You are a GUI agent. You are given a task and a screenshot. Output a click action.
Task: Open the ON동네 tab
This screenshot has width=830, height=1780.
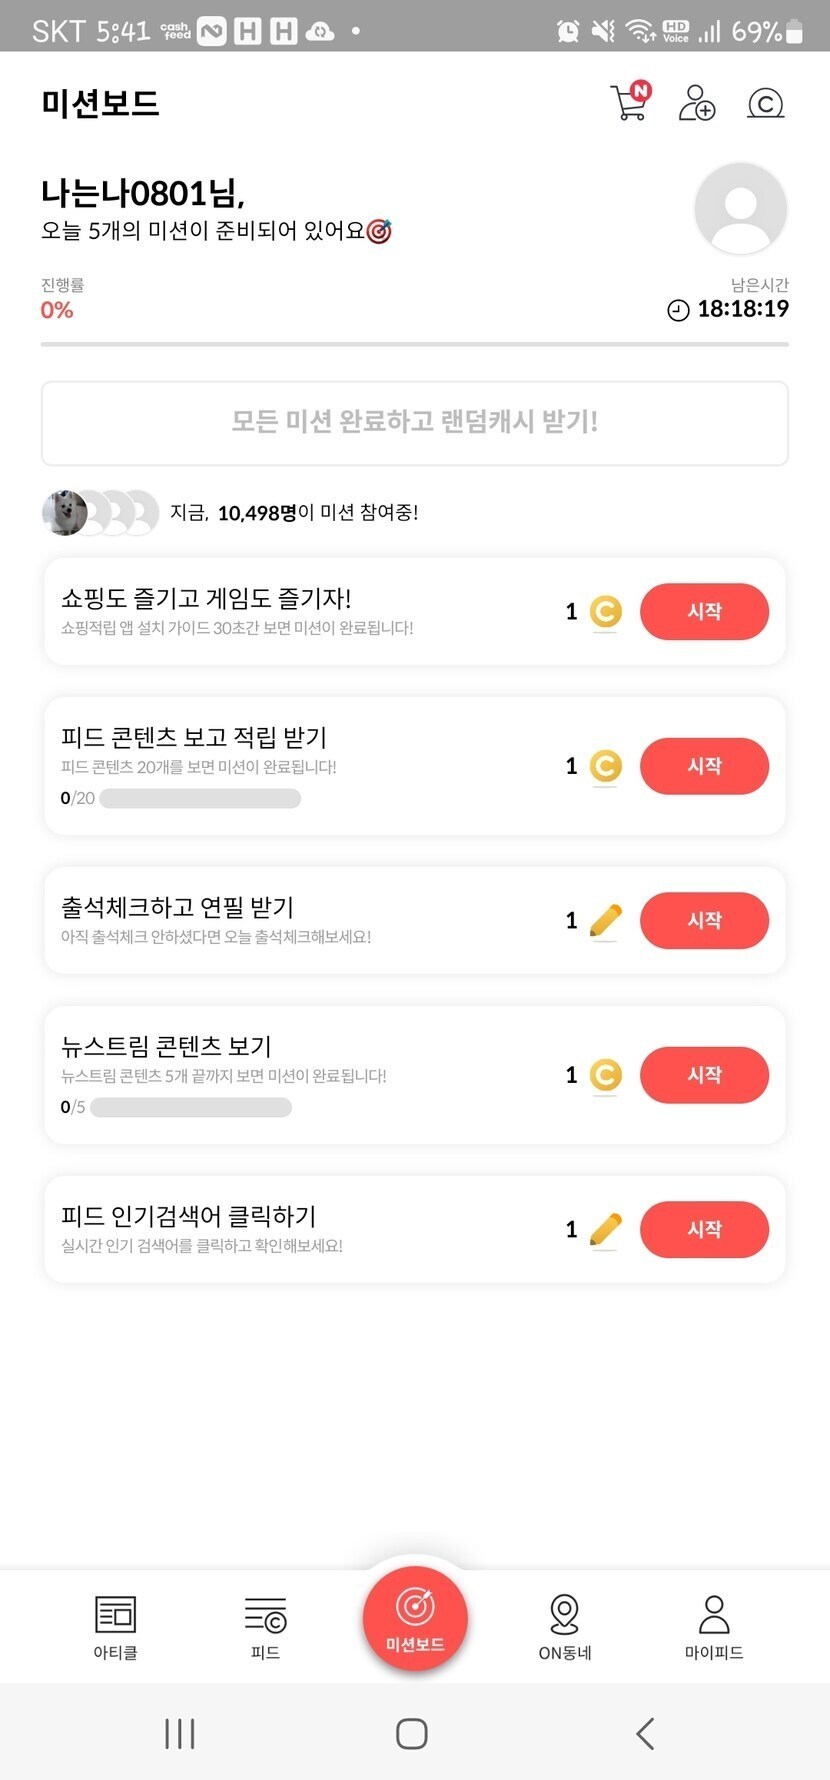(565, 1627)
